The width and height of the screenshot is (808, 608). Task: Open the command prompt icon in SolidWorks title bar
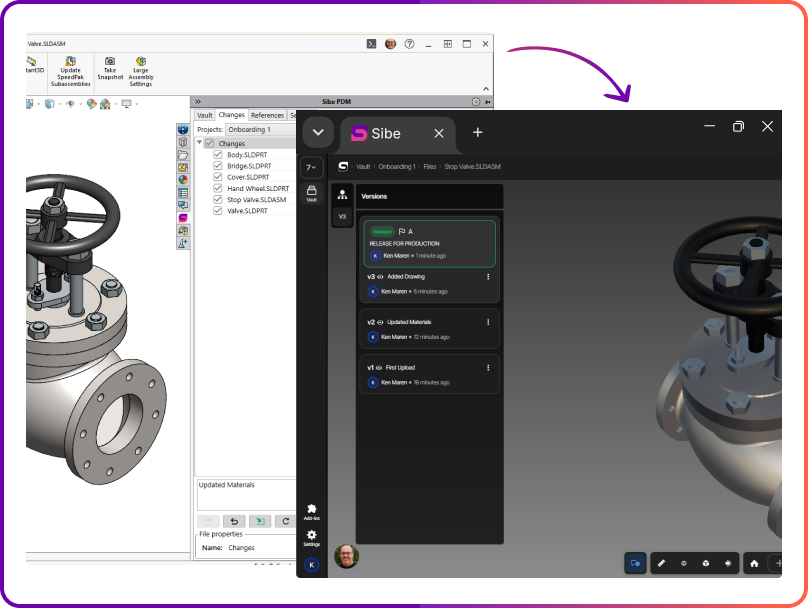click(371, 44)
